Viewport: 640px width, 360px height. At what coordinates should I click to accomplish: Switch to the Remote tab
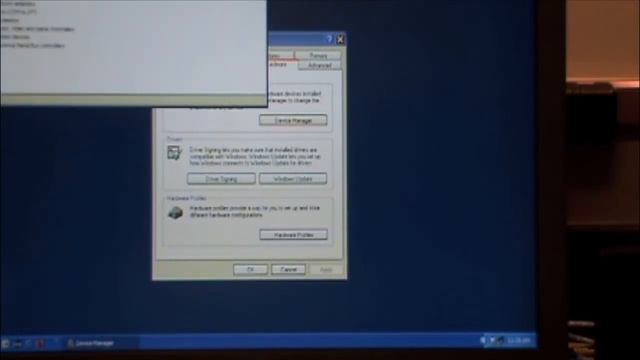coord(318,56)
